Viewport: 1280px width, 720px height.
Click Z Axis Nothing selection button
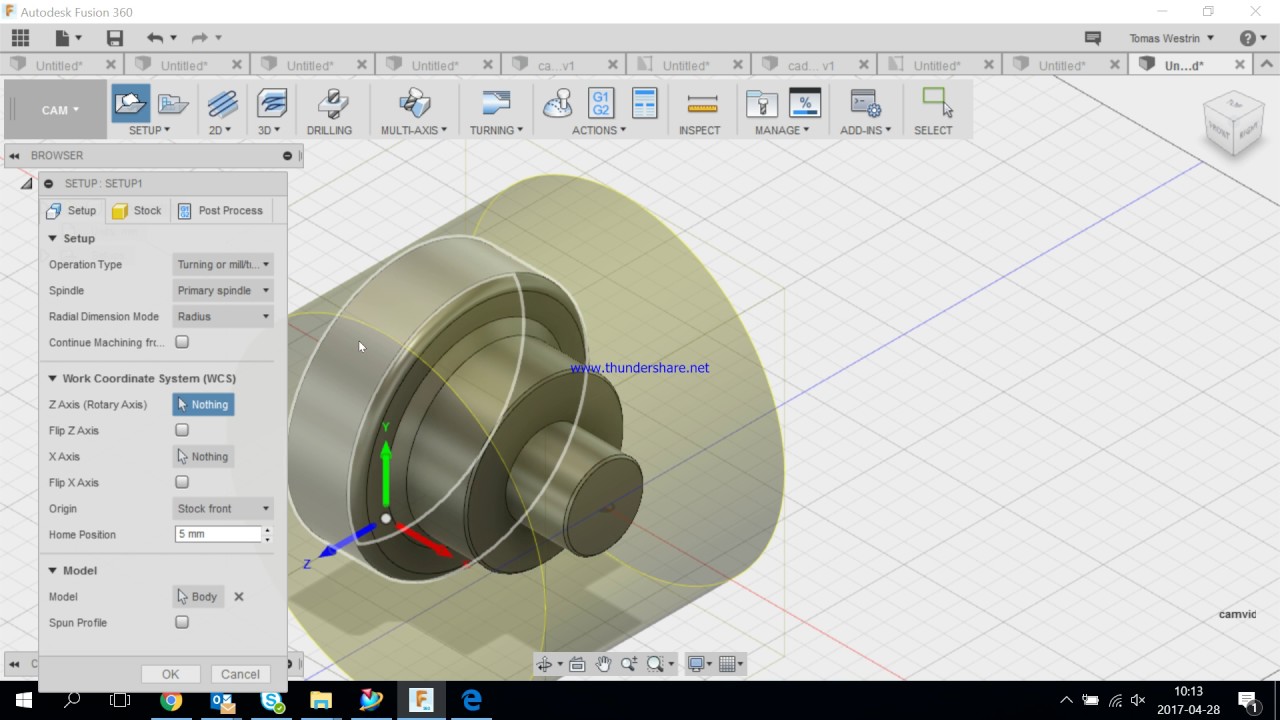point(203,404)
